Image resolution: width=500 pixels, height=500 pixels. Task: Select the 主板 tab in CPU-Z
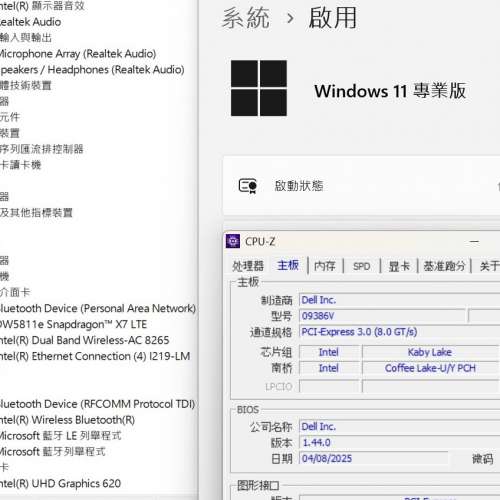[288, 265]
